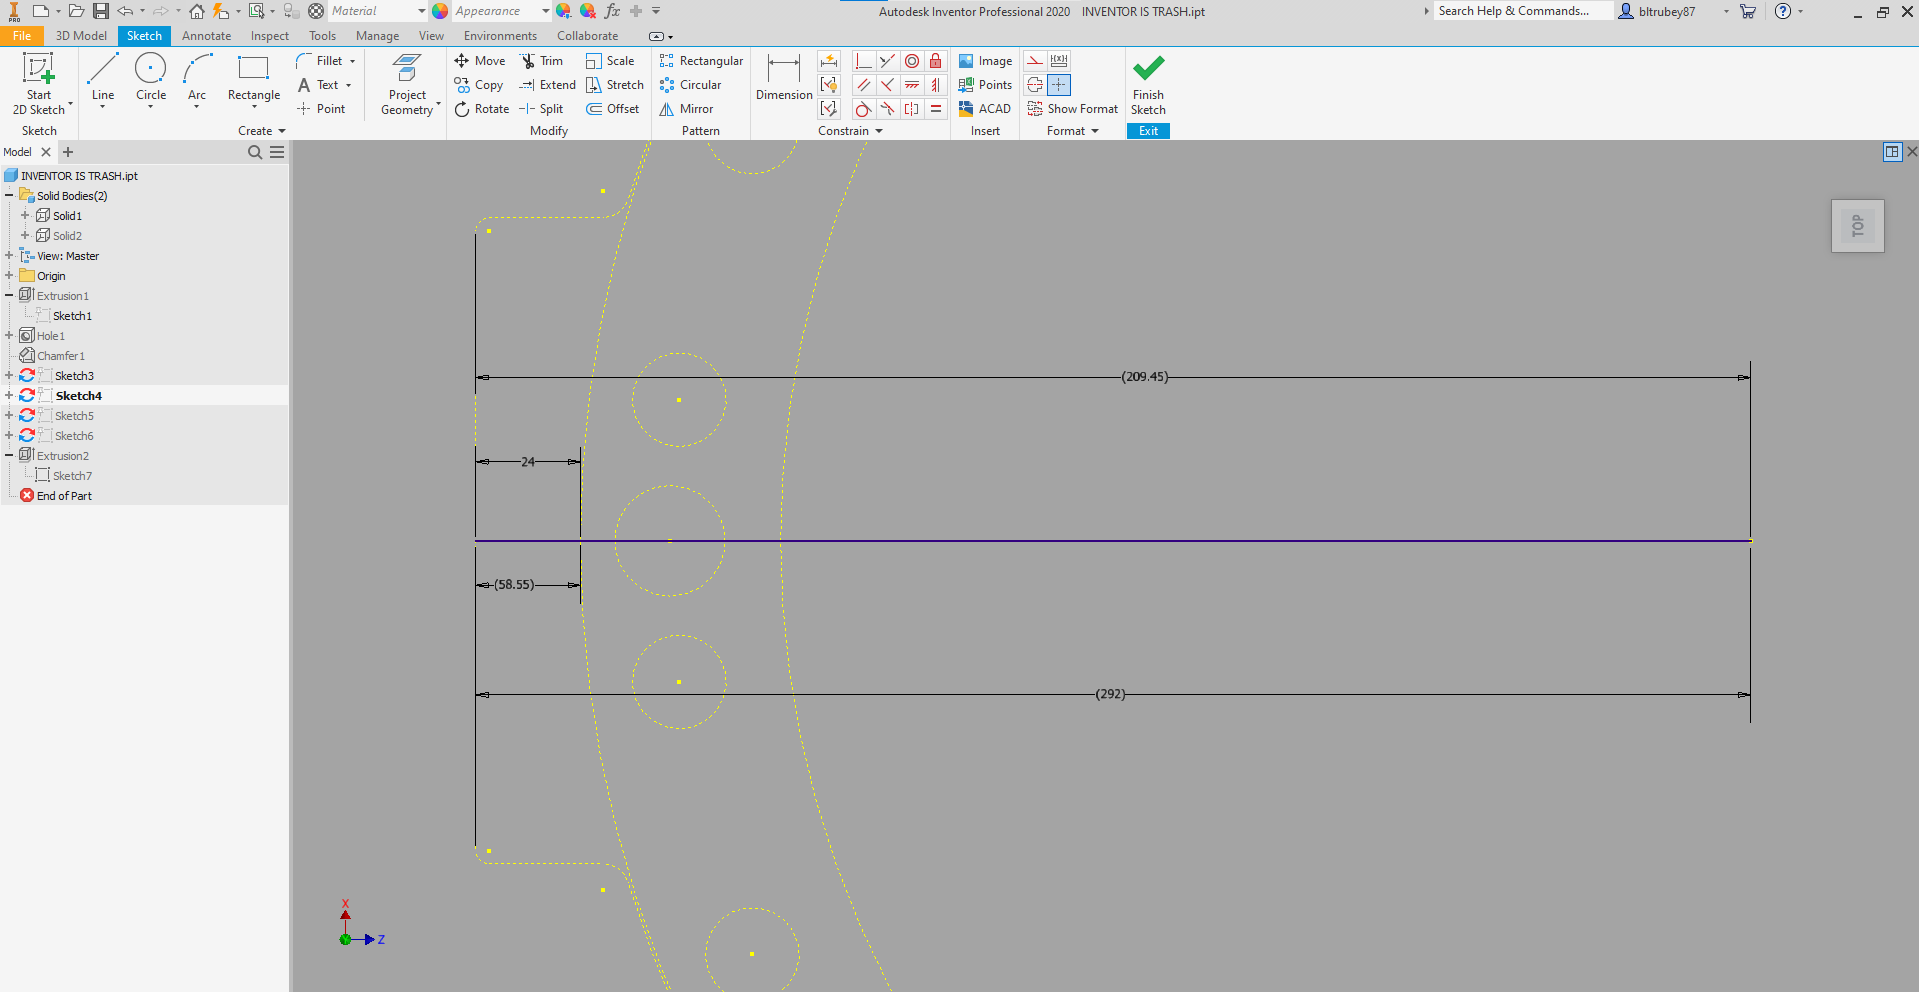
Task: Toggle the Offset tool
Action: [613, 108]
